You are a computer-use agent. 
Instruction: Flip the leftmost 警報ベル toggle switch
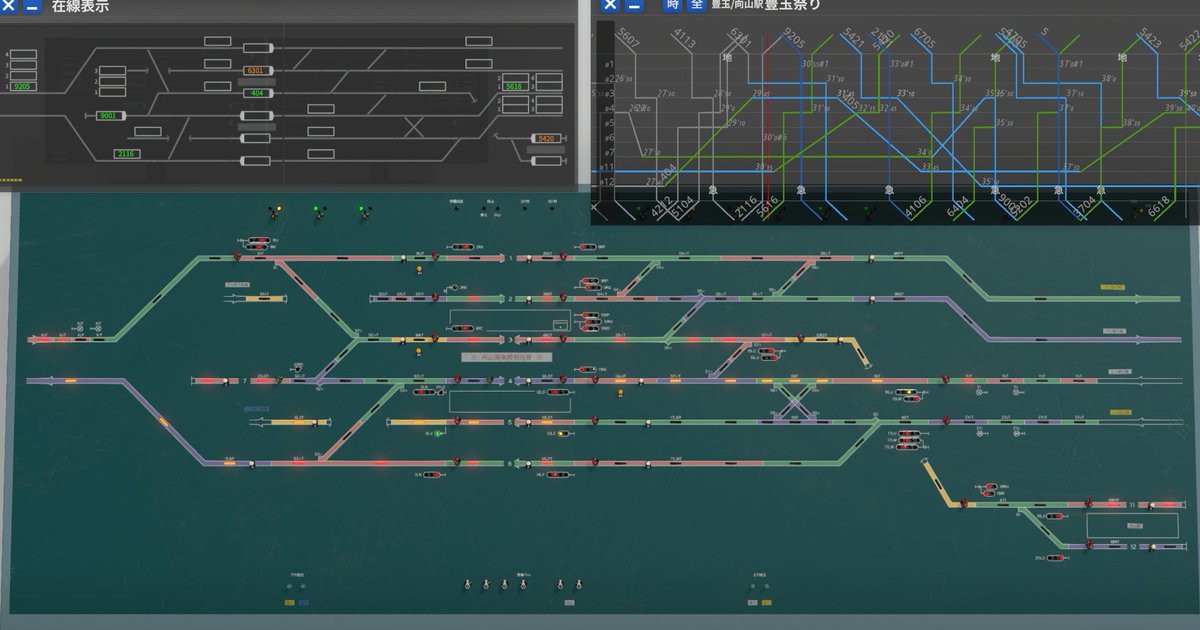coord(467,585)
